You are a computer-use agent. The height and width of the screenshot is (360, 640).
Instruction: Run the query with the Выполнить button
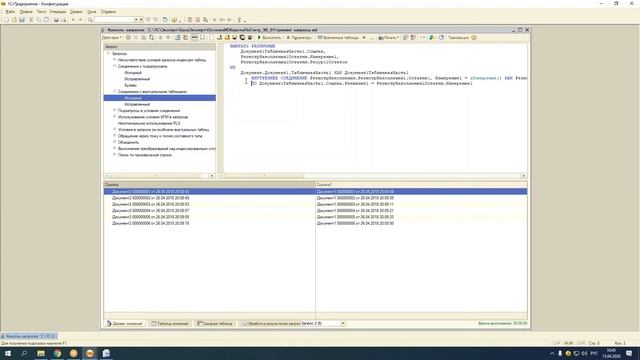269,38
